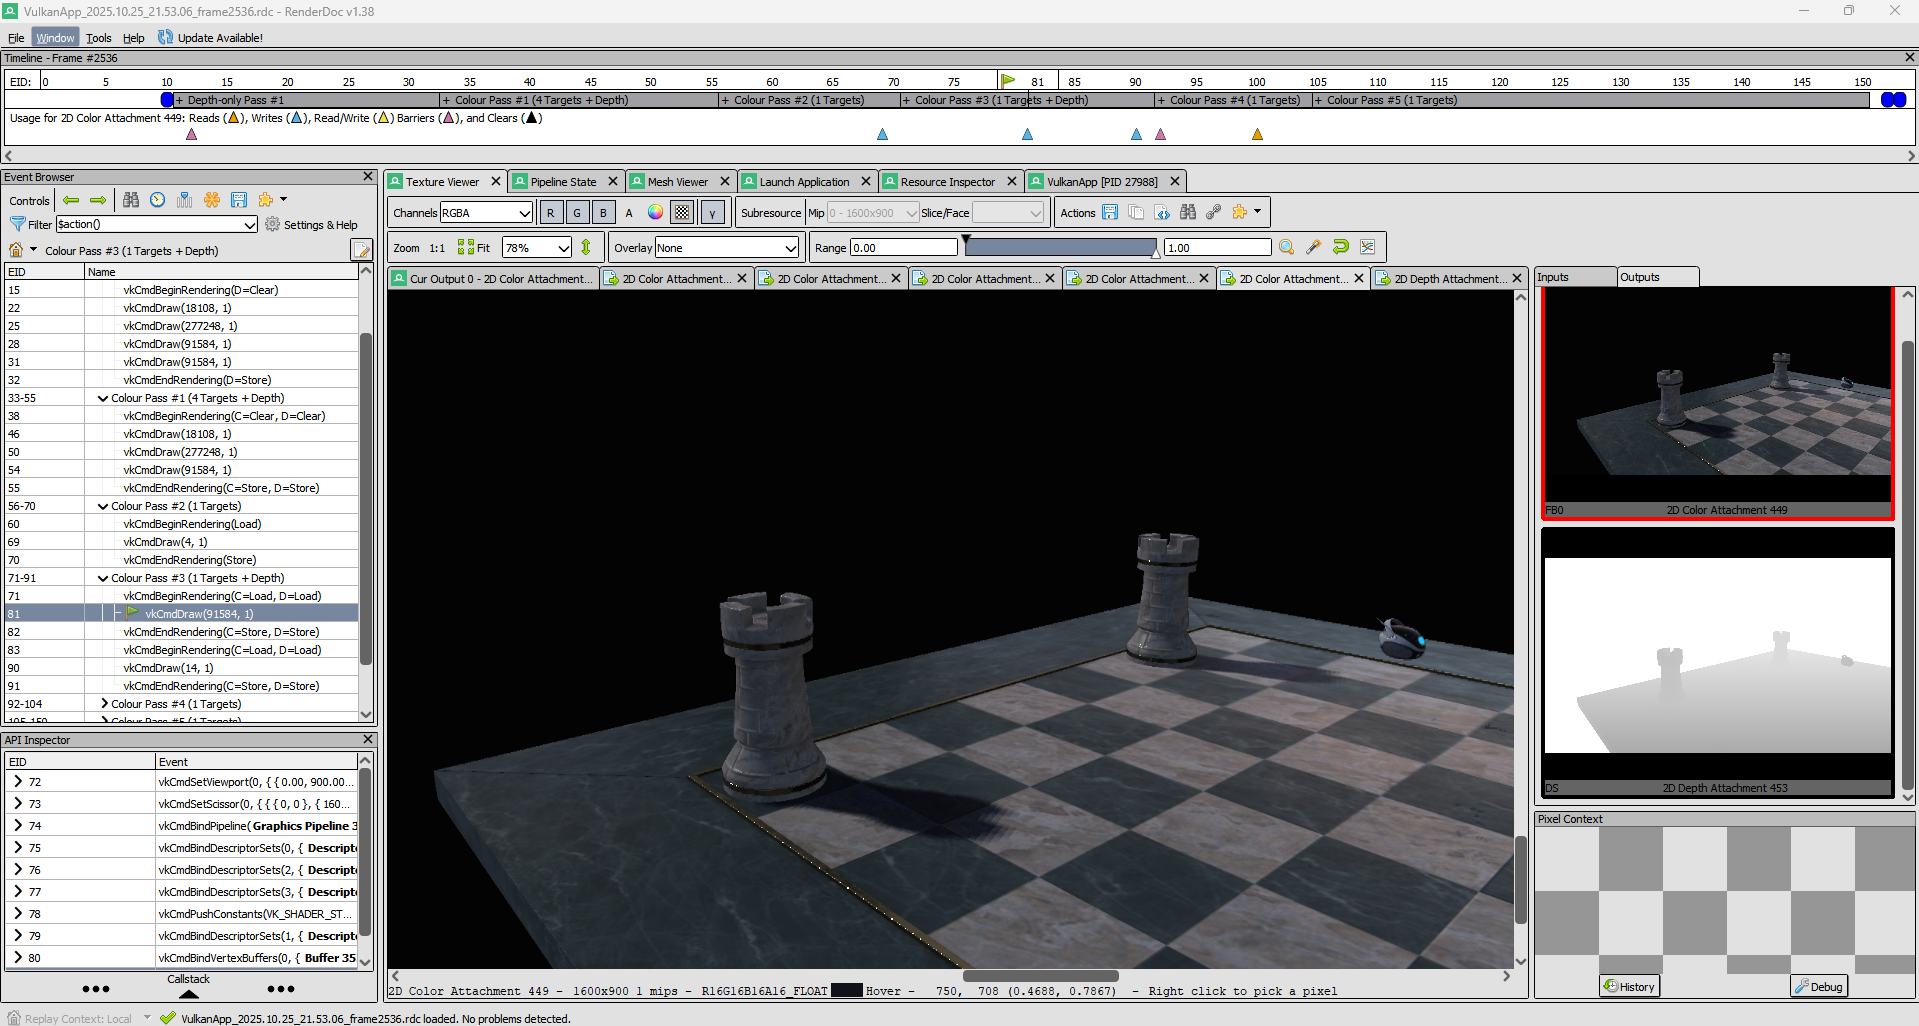Click the go-to-previous green arrow in Controls
This screenshot has height=1026, width=1919.
(71, 200)
